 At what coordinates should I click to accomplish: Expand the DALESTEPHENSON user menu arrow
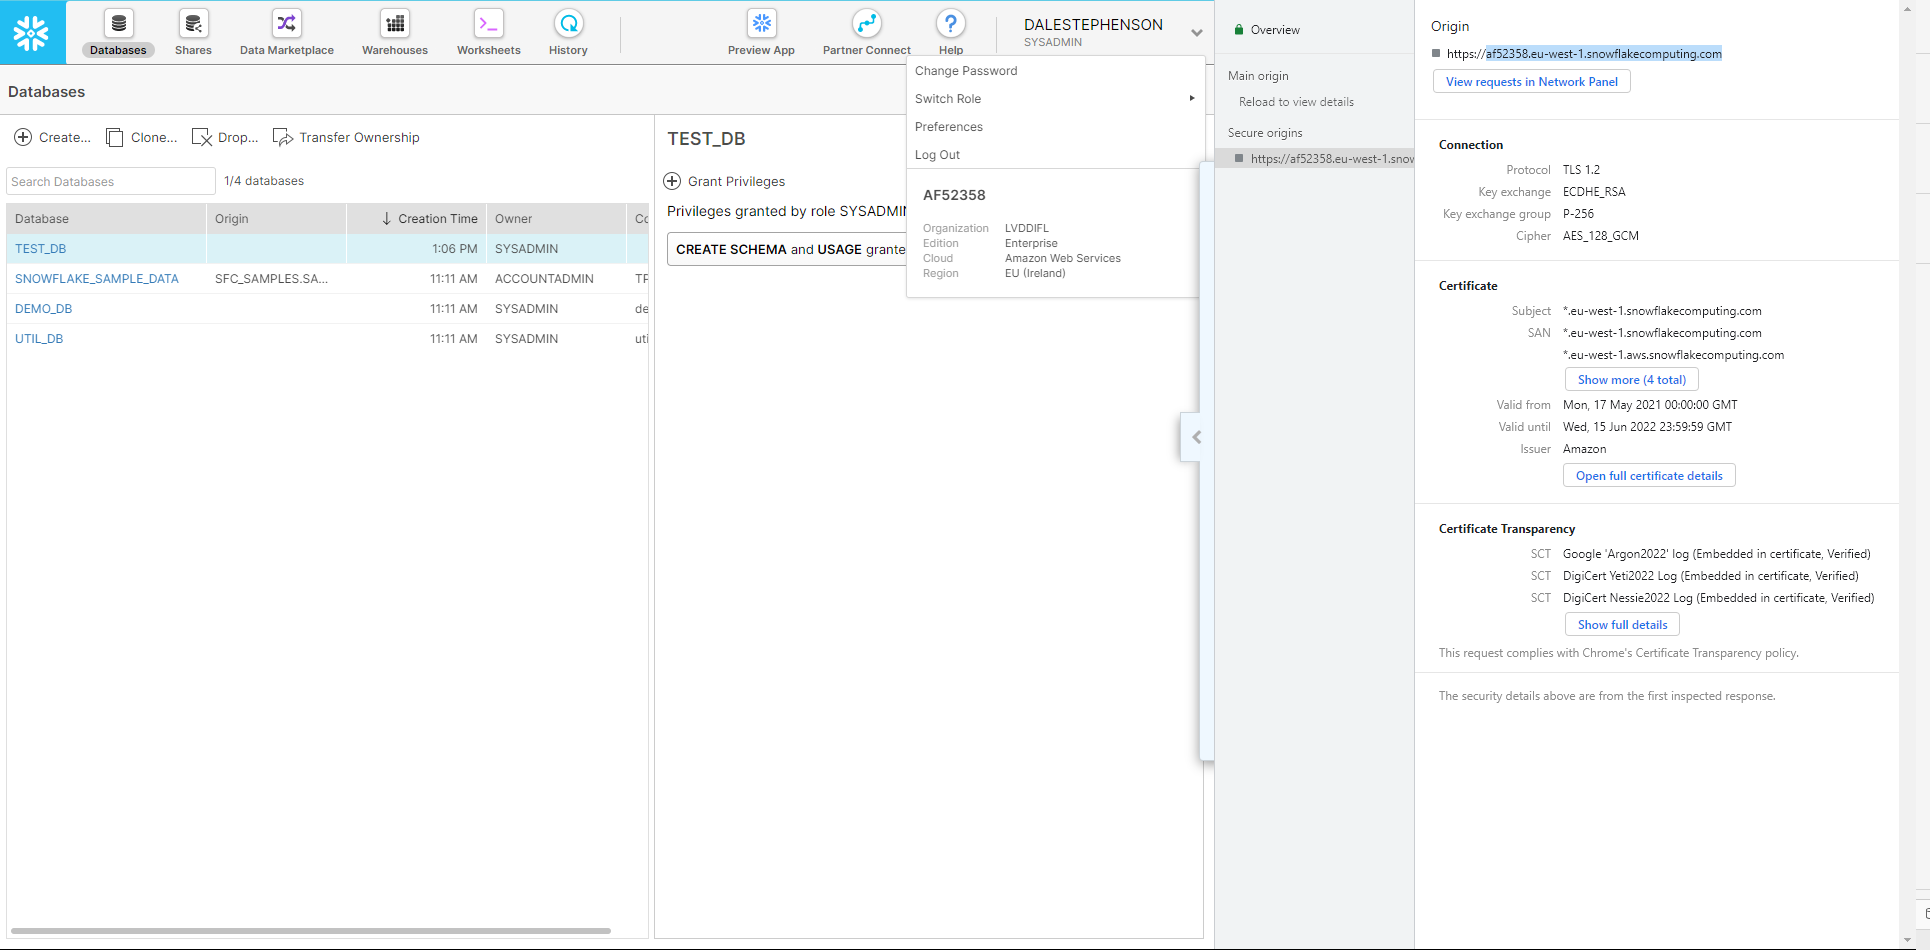(1196, 33)
